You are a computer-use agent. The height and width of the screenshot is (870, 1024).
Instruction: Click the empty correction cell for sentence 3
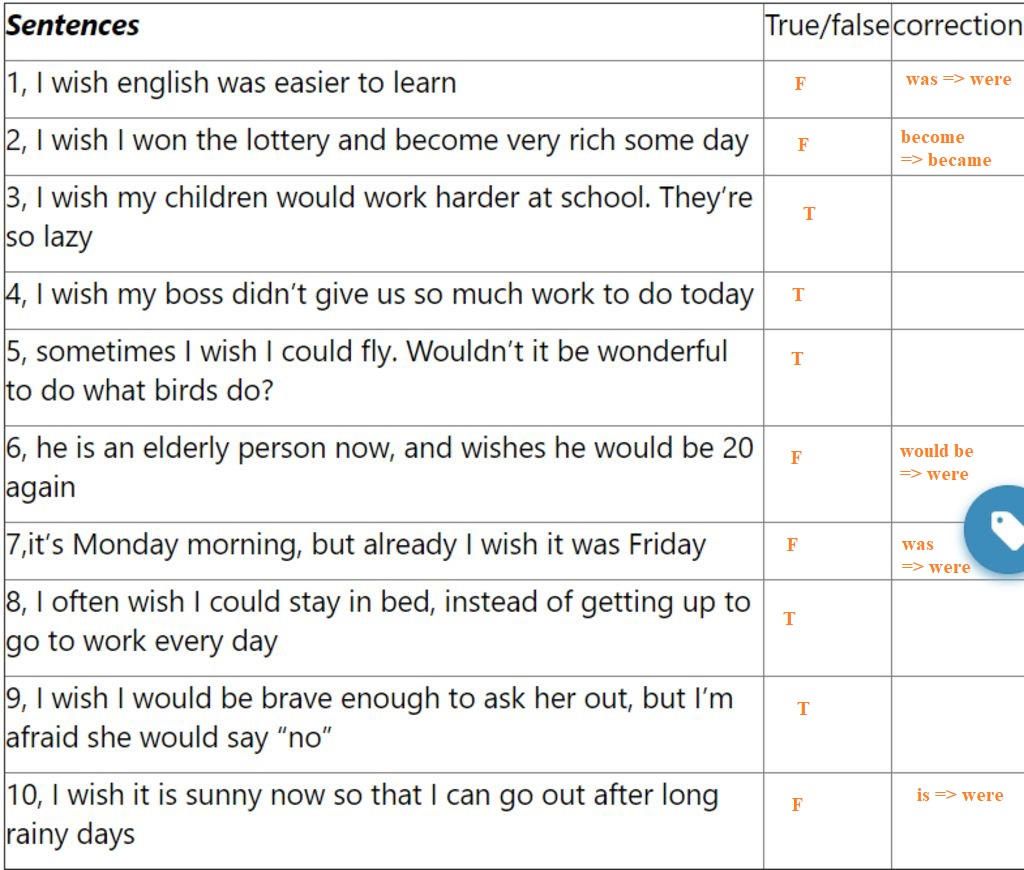click(x=957, y=224)
